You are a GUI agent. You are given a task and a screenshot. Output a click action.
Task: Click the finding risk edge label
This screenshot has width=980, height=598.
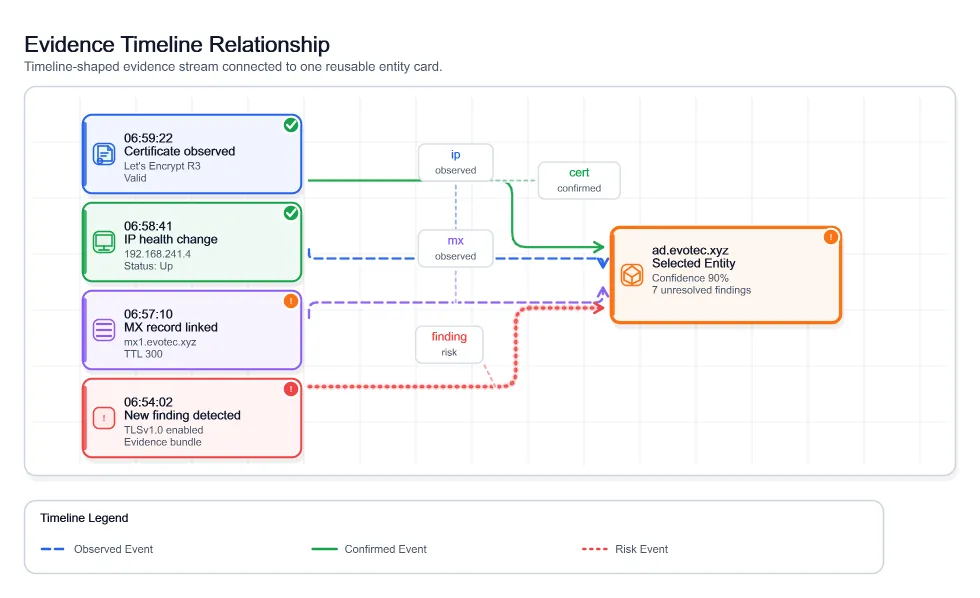click(x=449, y=344)
